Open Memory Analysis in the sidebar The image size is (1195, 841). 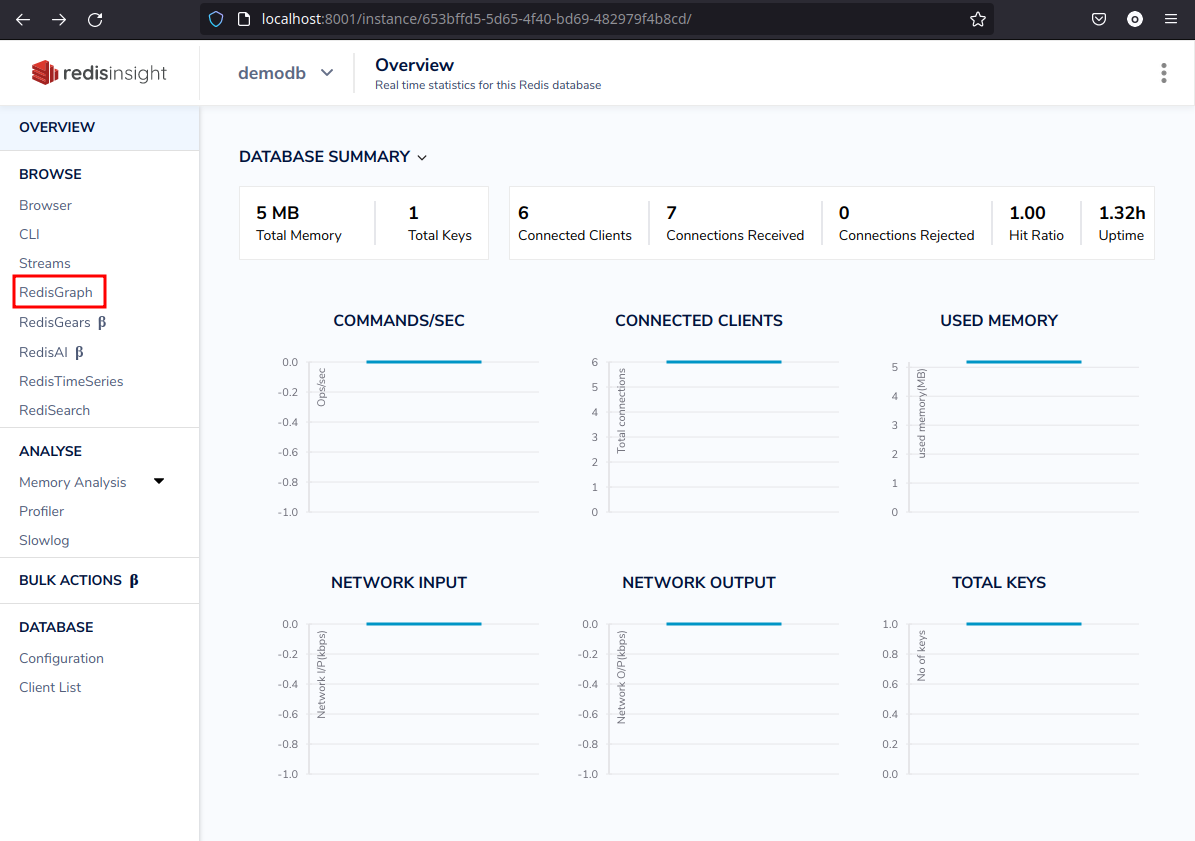tap(72, 482)
